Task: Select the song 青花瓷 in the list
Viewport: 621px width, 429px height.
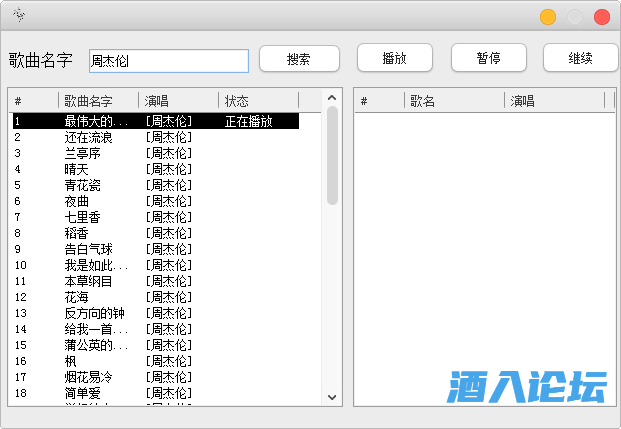Action: (x=84, y=185)
